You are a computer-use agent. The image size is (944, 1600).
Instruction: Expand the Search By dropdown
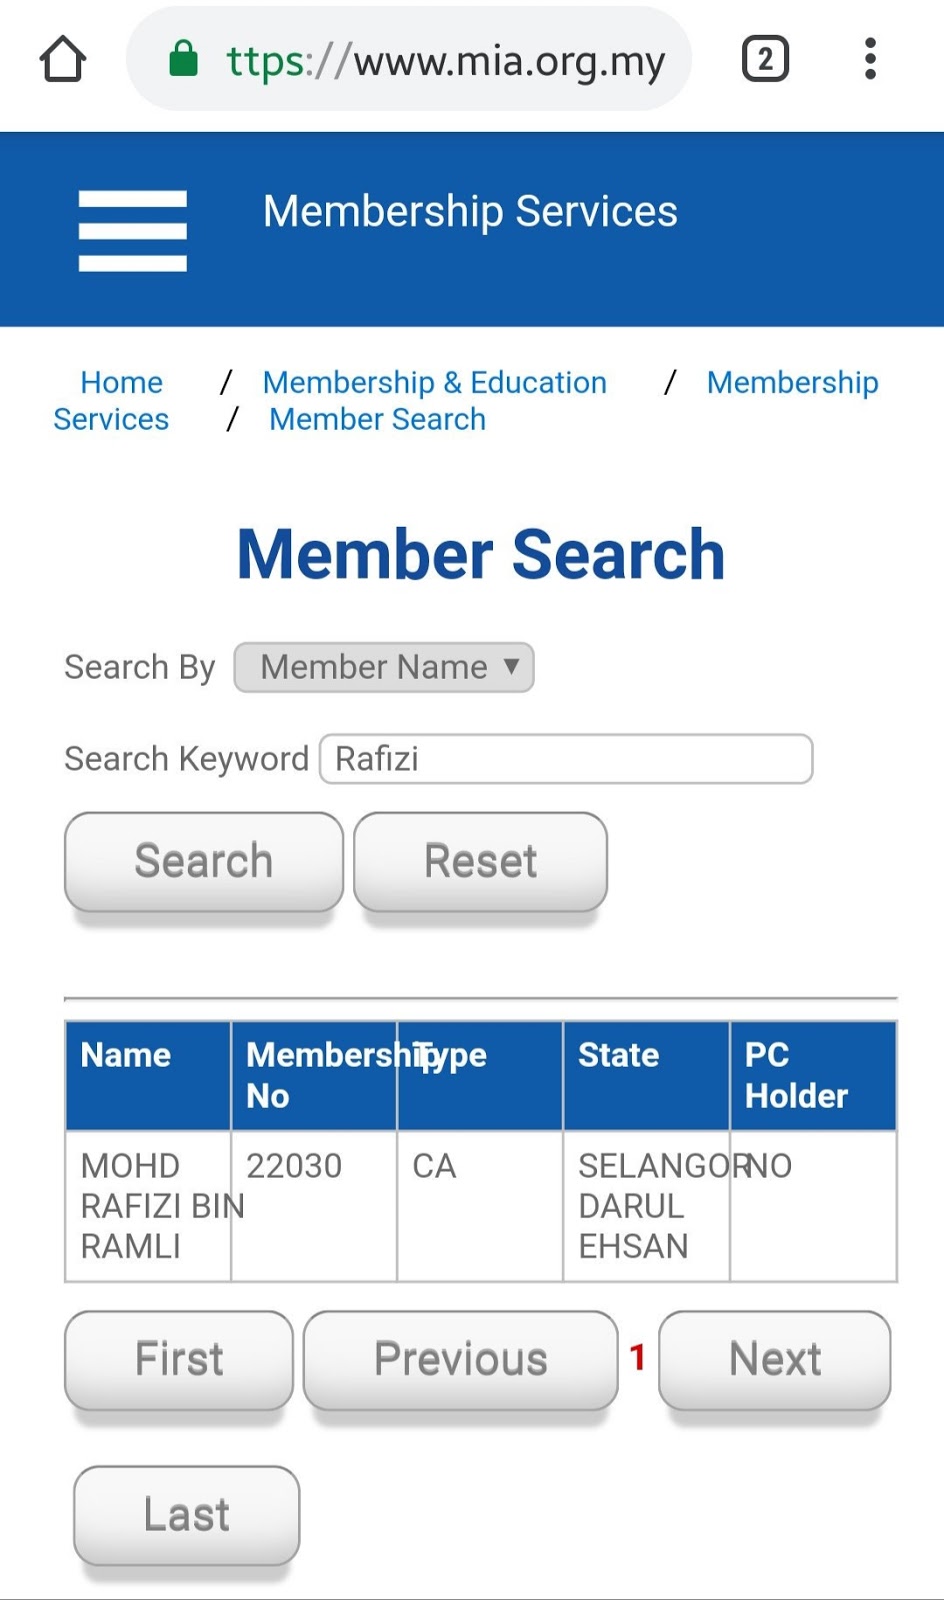pos(384,667)
